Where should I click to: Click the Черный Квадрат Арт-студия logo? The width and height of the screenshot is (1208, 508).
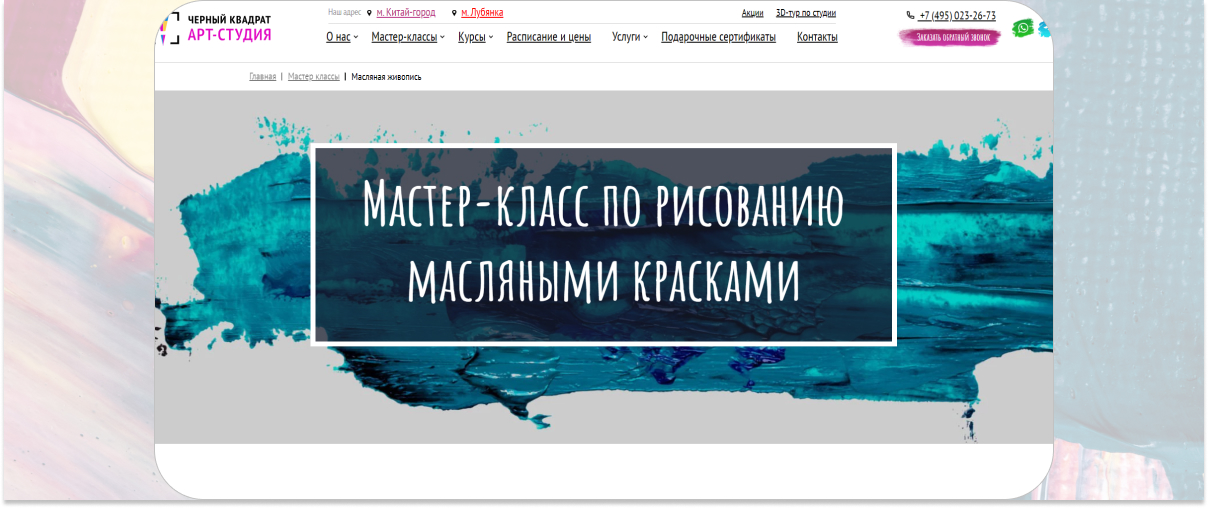coord(215,27)
